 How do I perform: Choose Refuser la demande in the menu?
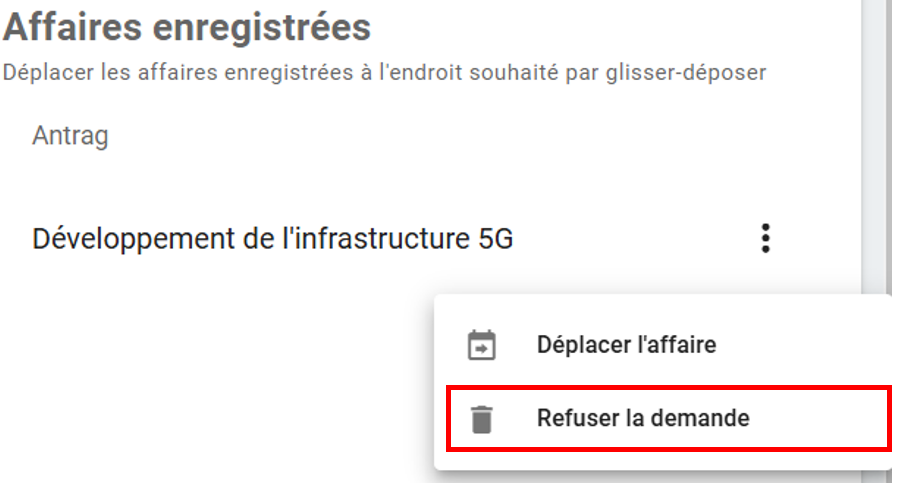tap(642, 418)
